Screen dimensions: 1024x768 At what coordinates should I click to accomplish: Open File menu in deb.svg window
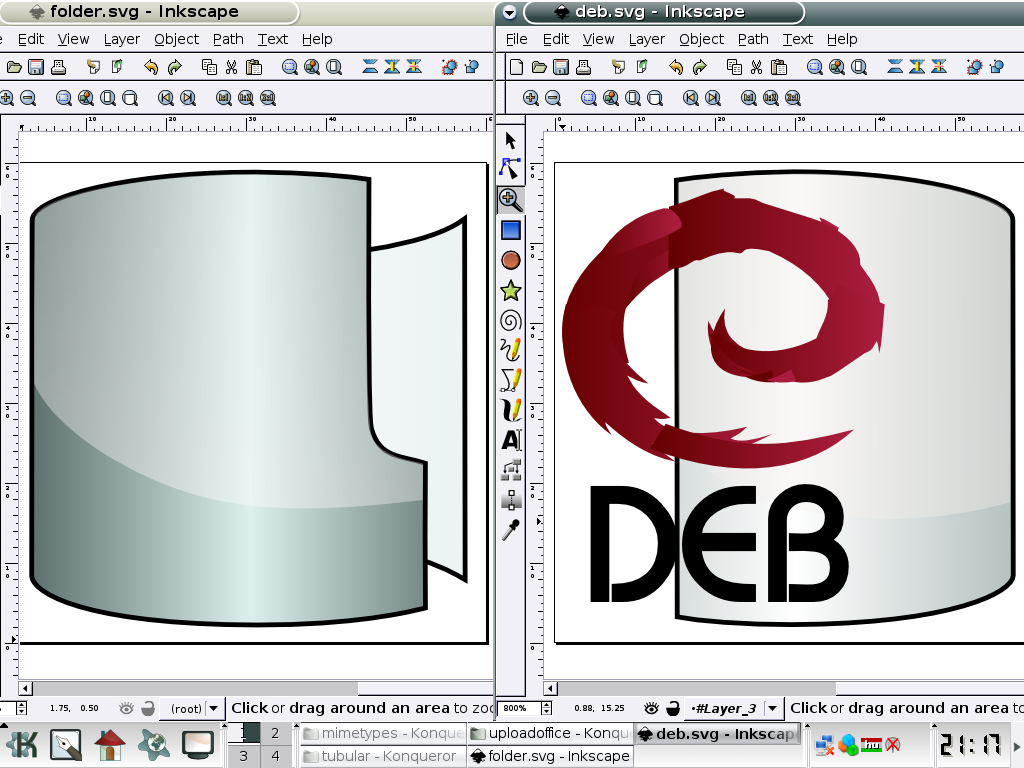coord(516,39)
